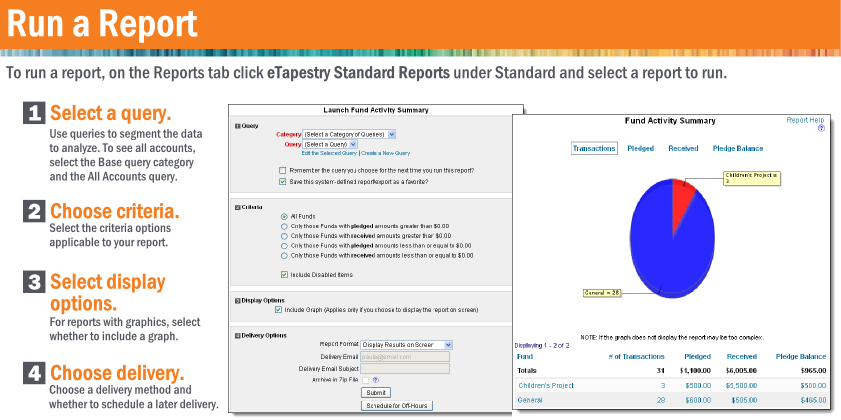Click the help icon beside Archive in Zip File
Viewport: 841px width, 420px height.
(375, 380)
